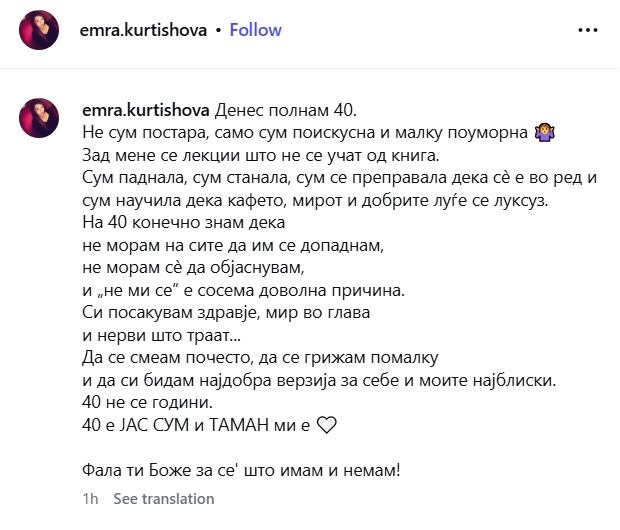This screenshot has height=530, width=620.
Task: Click the closing line "Фала ти Боже"
Action: (x=240, y=469)
